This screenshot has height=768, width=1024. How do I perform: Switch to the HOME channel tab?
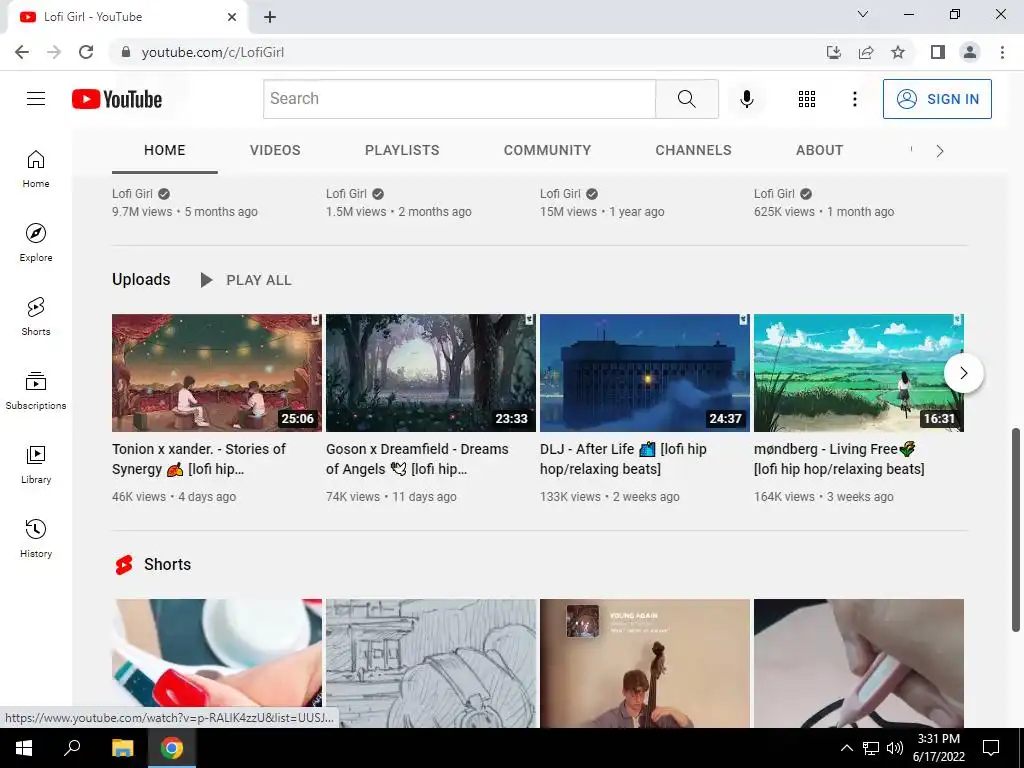point(165,151)
